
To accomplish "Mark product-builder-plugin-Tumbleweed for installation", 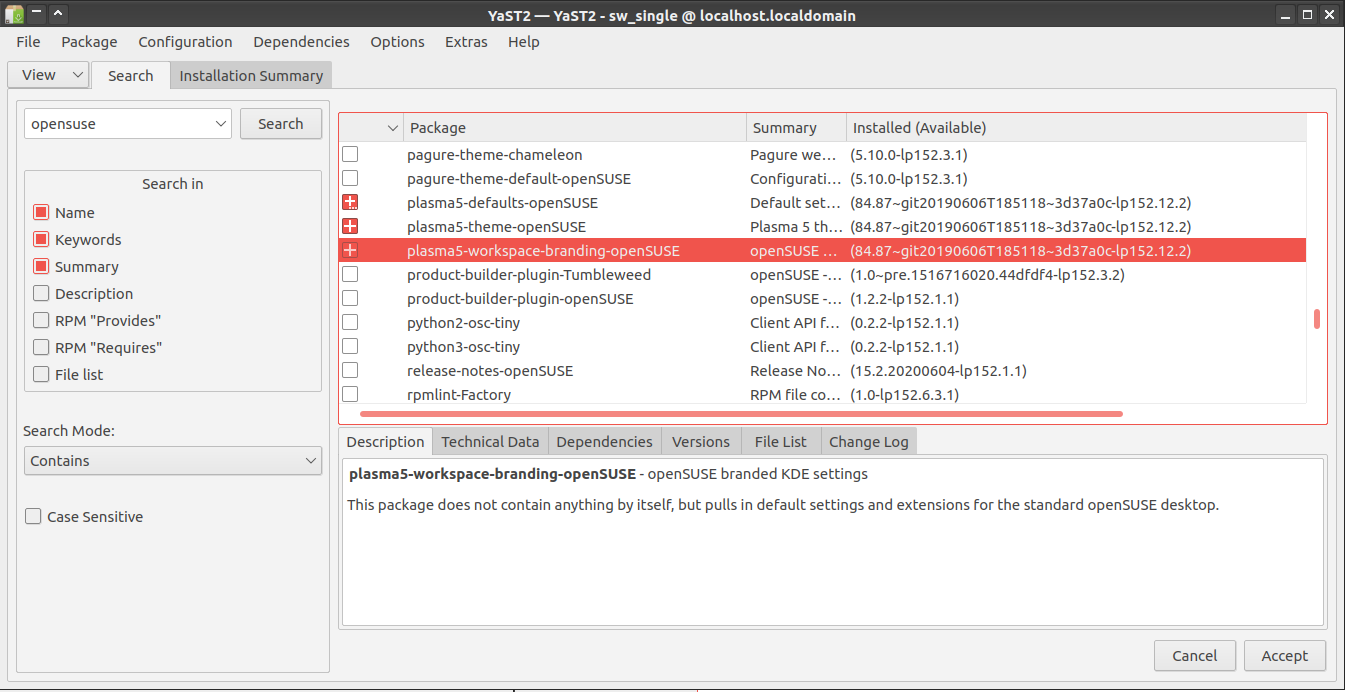I will pyautogui.click(x=350, y=275).
